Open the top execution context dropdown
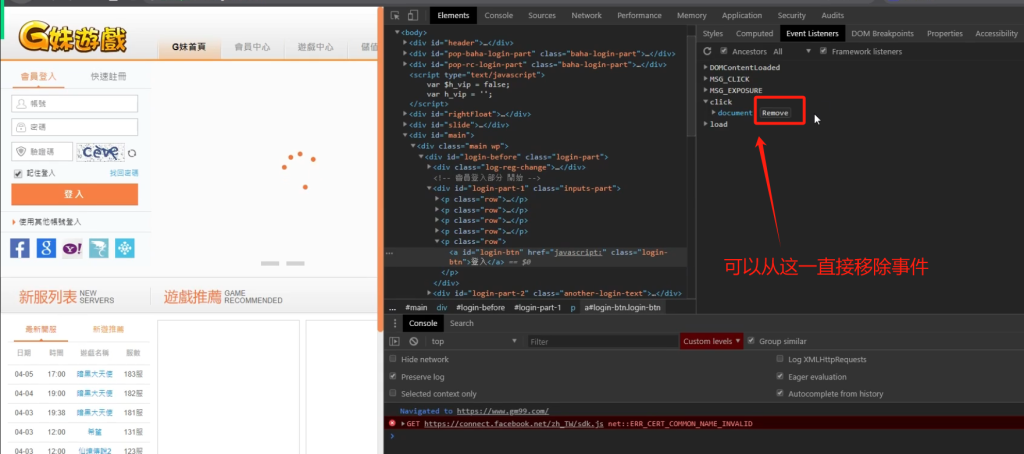1024x454 pixels. 474,342
